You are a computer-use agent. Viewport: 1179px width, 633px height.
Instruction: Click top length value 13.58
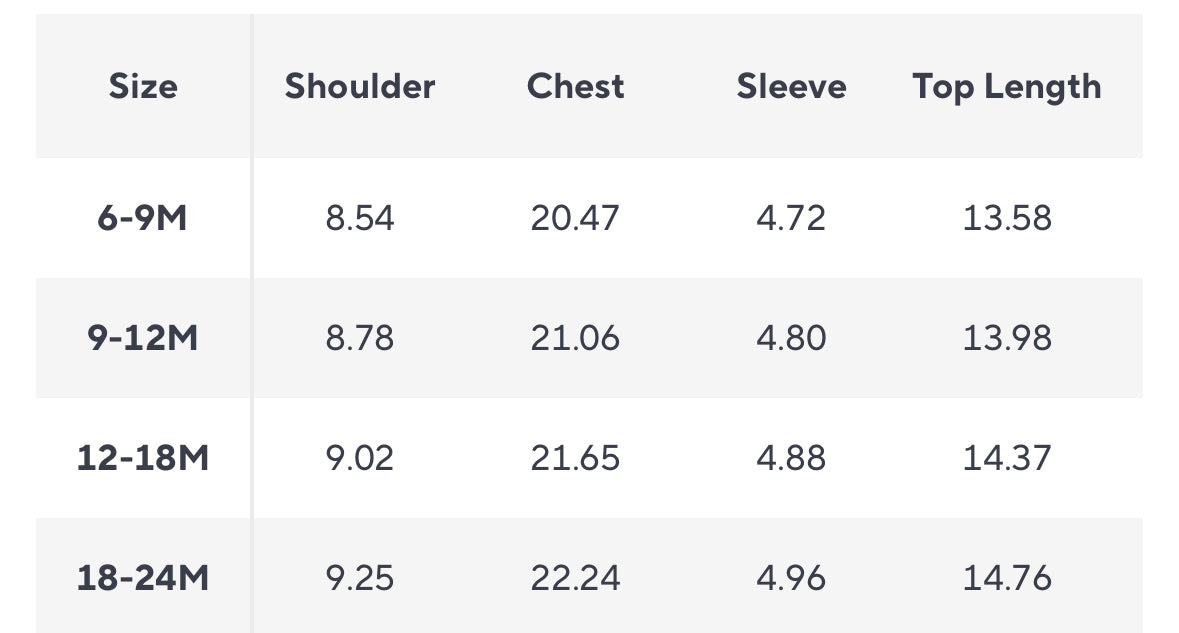coord(1007,218)
